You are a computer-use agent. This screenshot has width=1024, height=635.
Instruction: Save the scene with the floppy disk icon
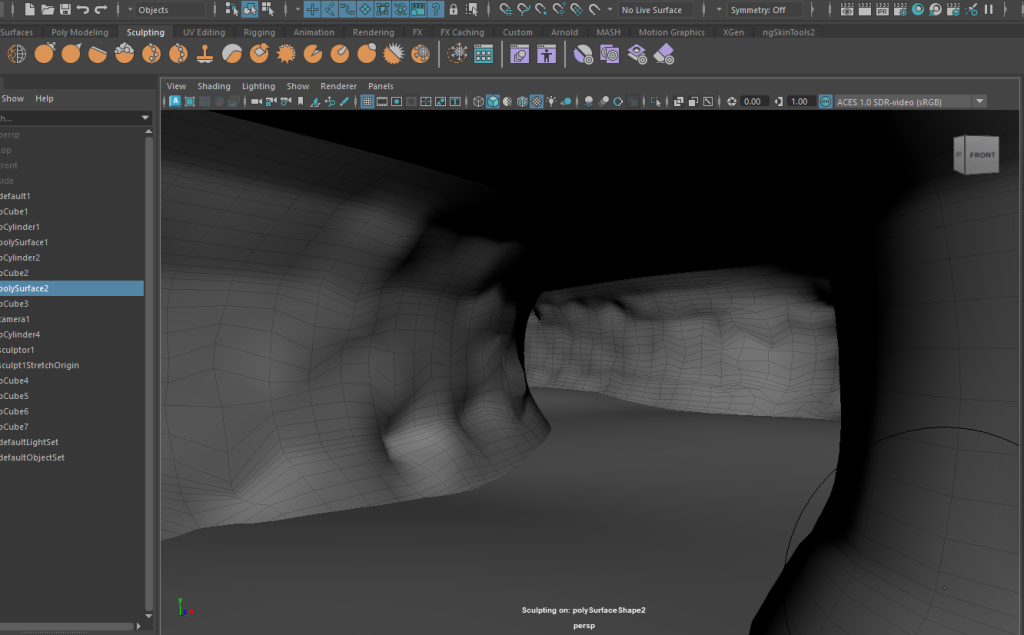click(65, 9)
